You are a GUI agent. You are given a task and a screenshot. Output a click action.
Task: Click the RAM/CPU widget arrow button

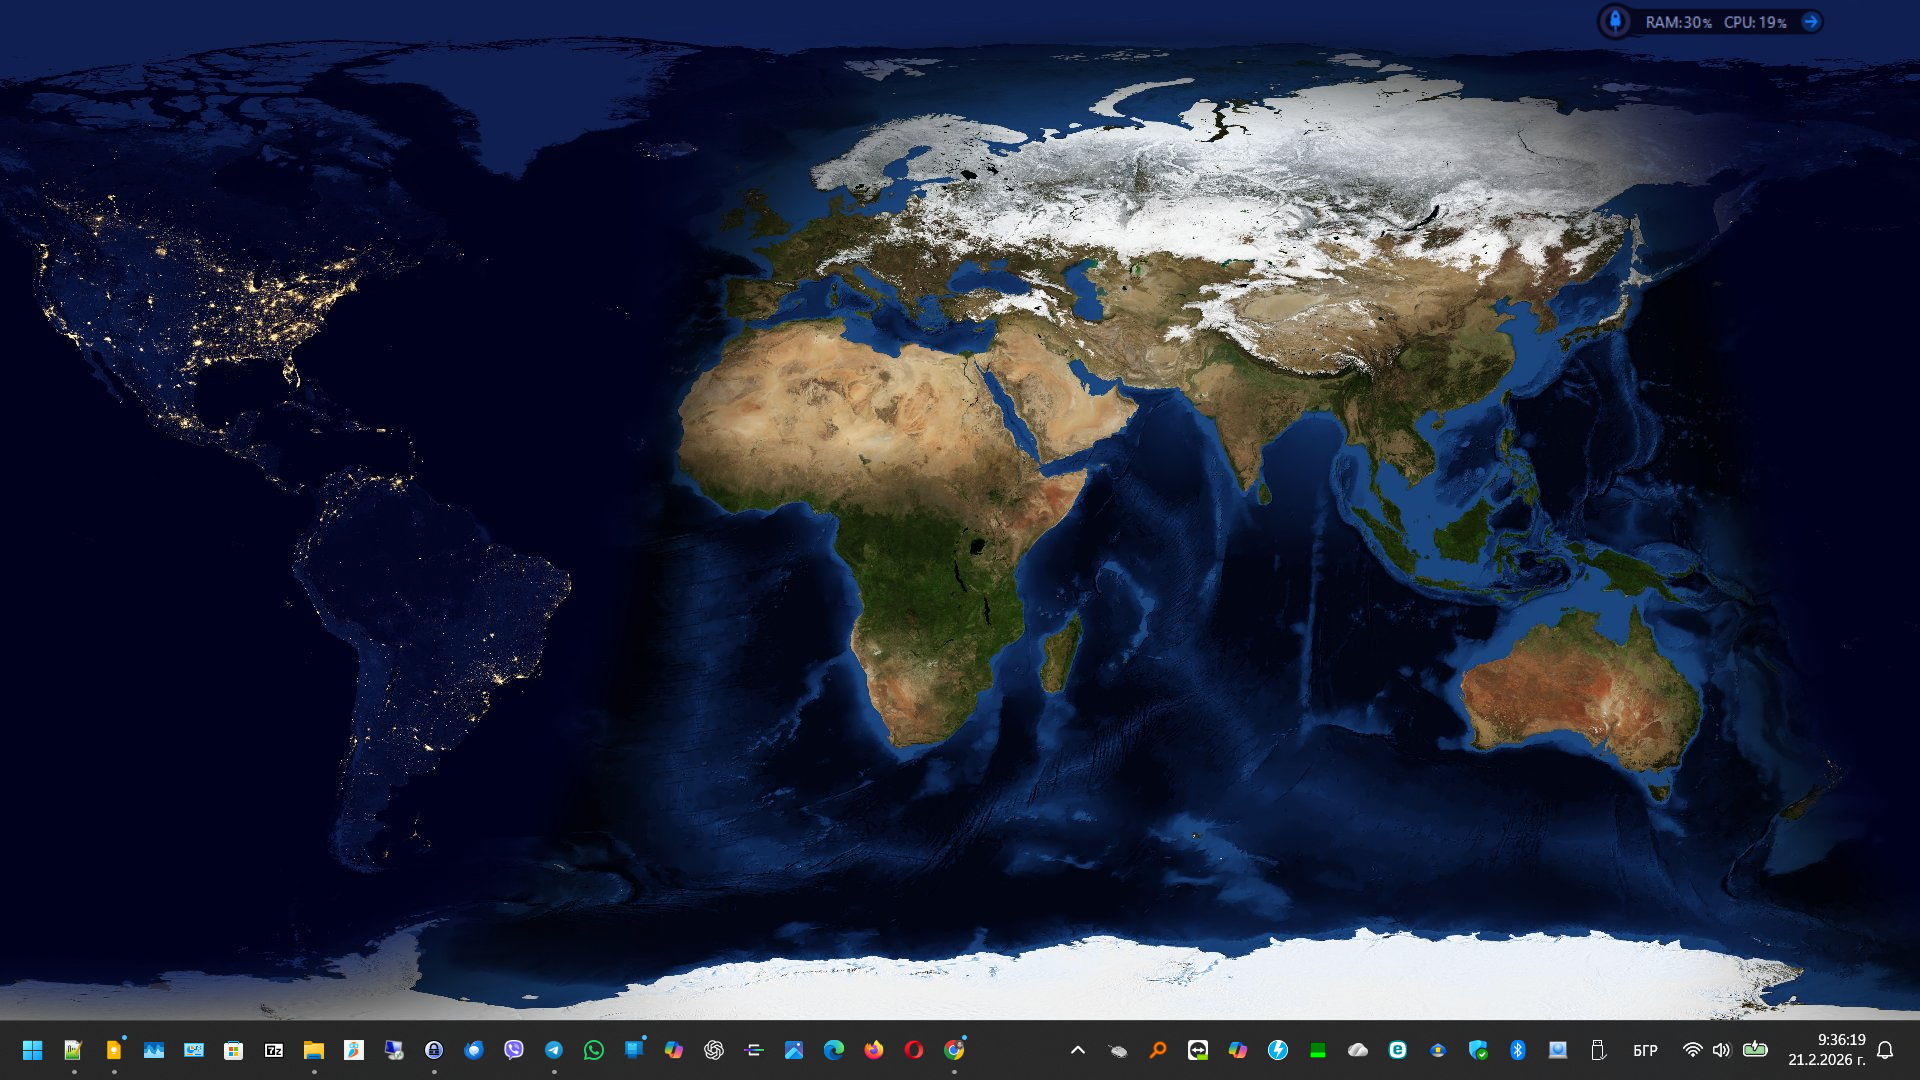tap(1810, 22)
